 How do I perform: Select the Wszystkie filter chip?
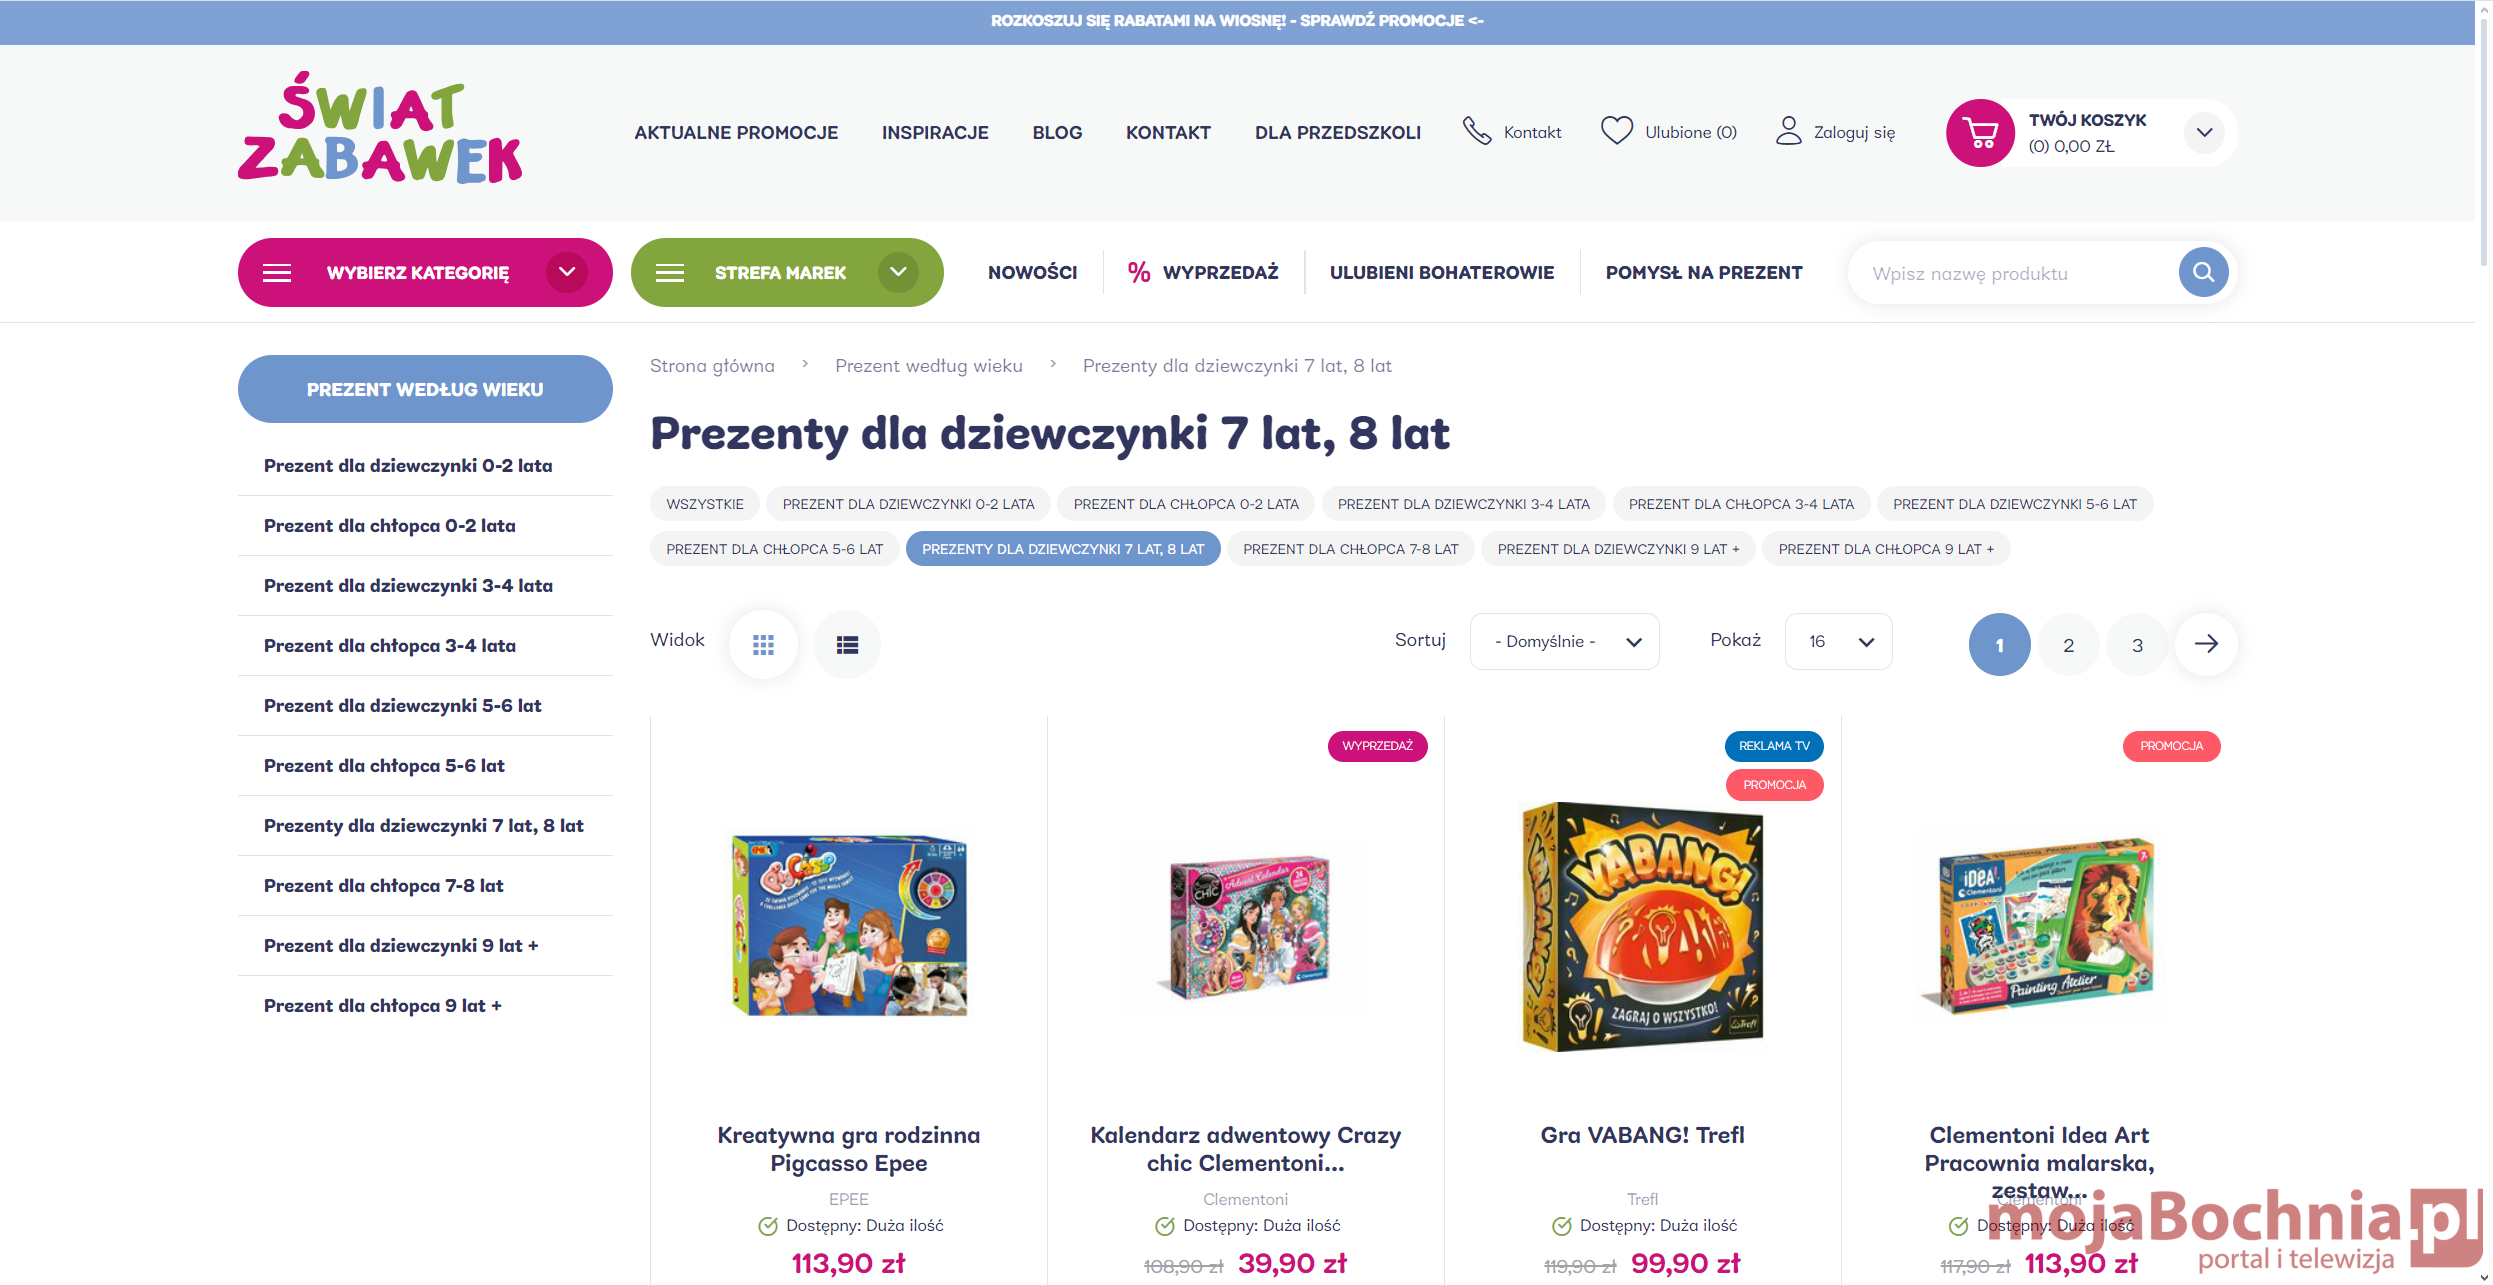(705, 504)
